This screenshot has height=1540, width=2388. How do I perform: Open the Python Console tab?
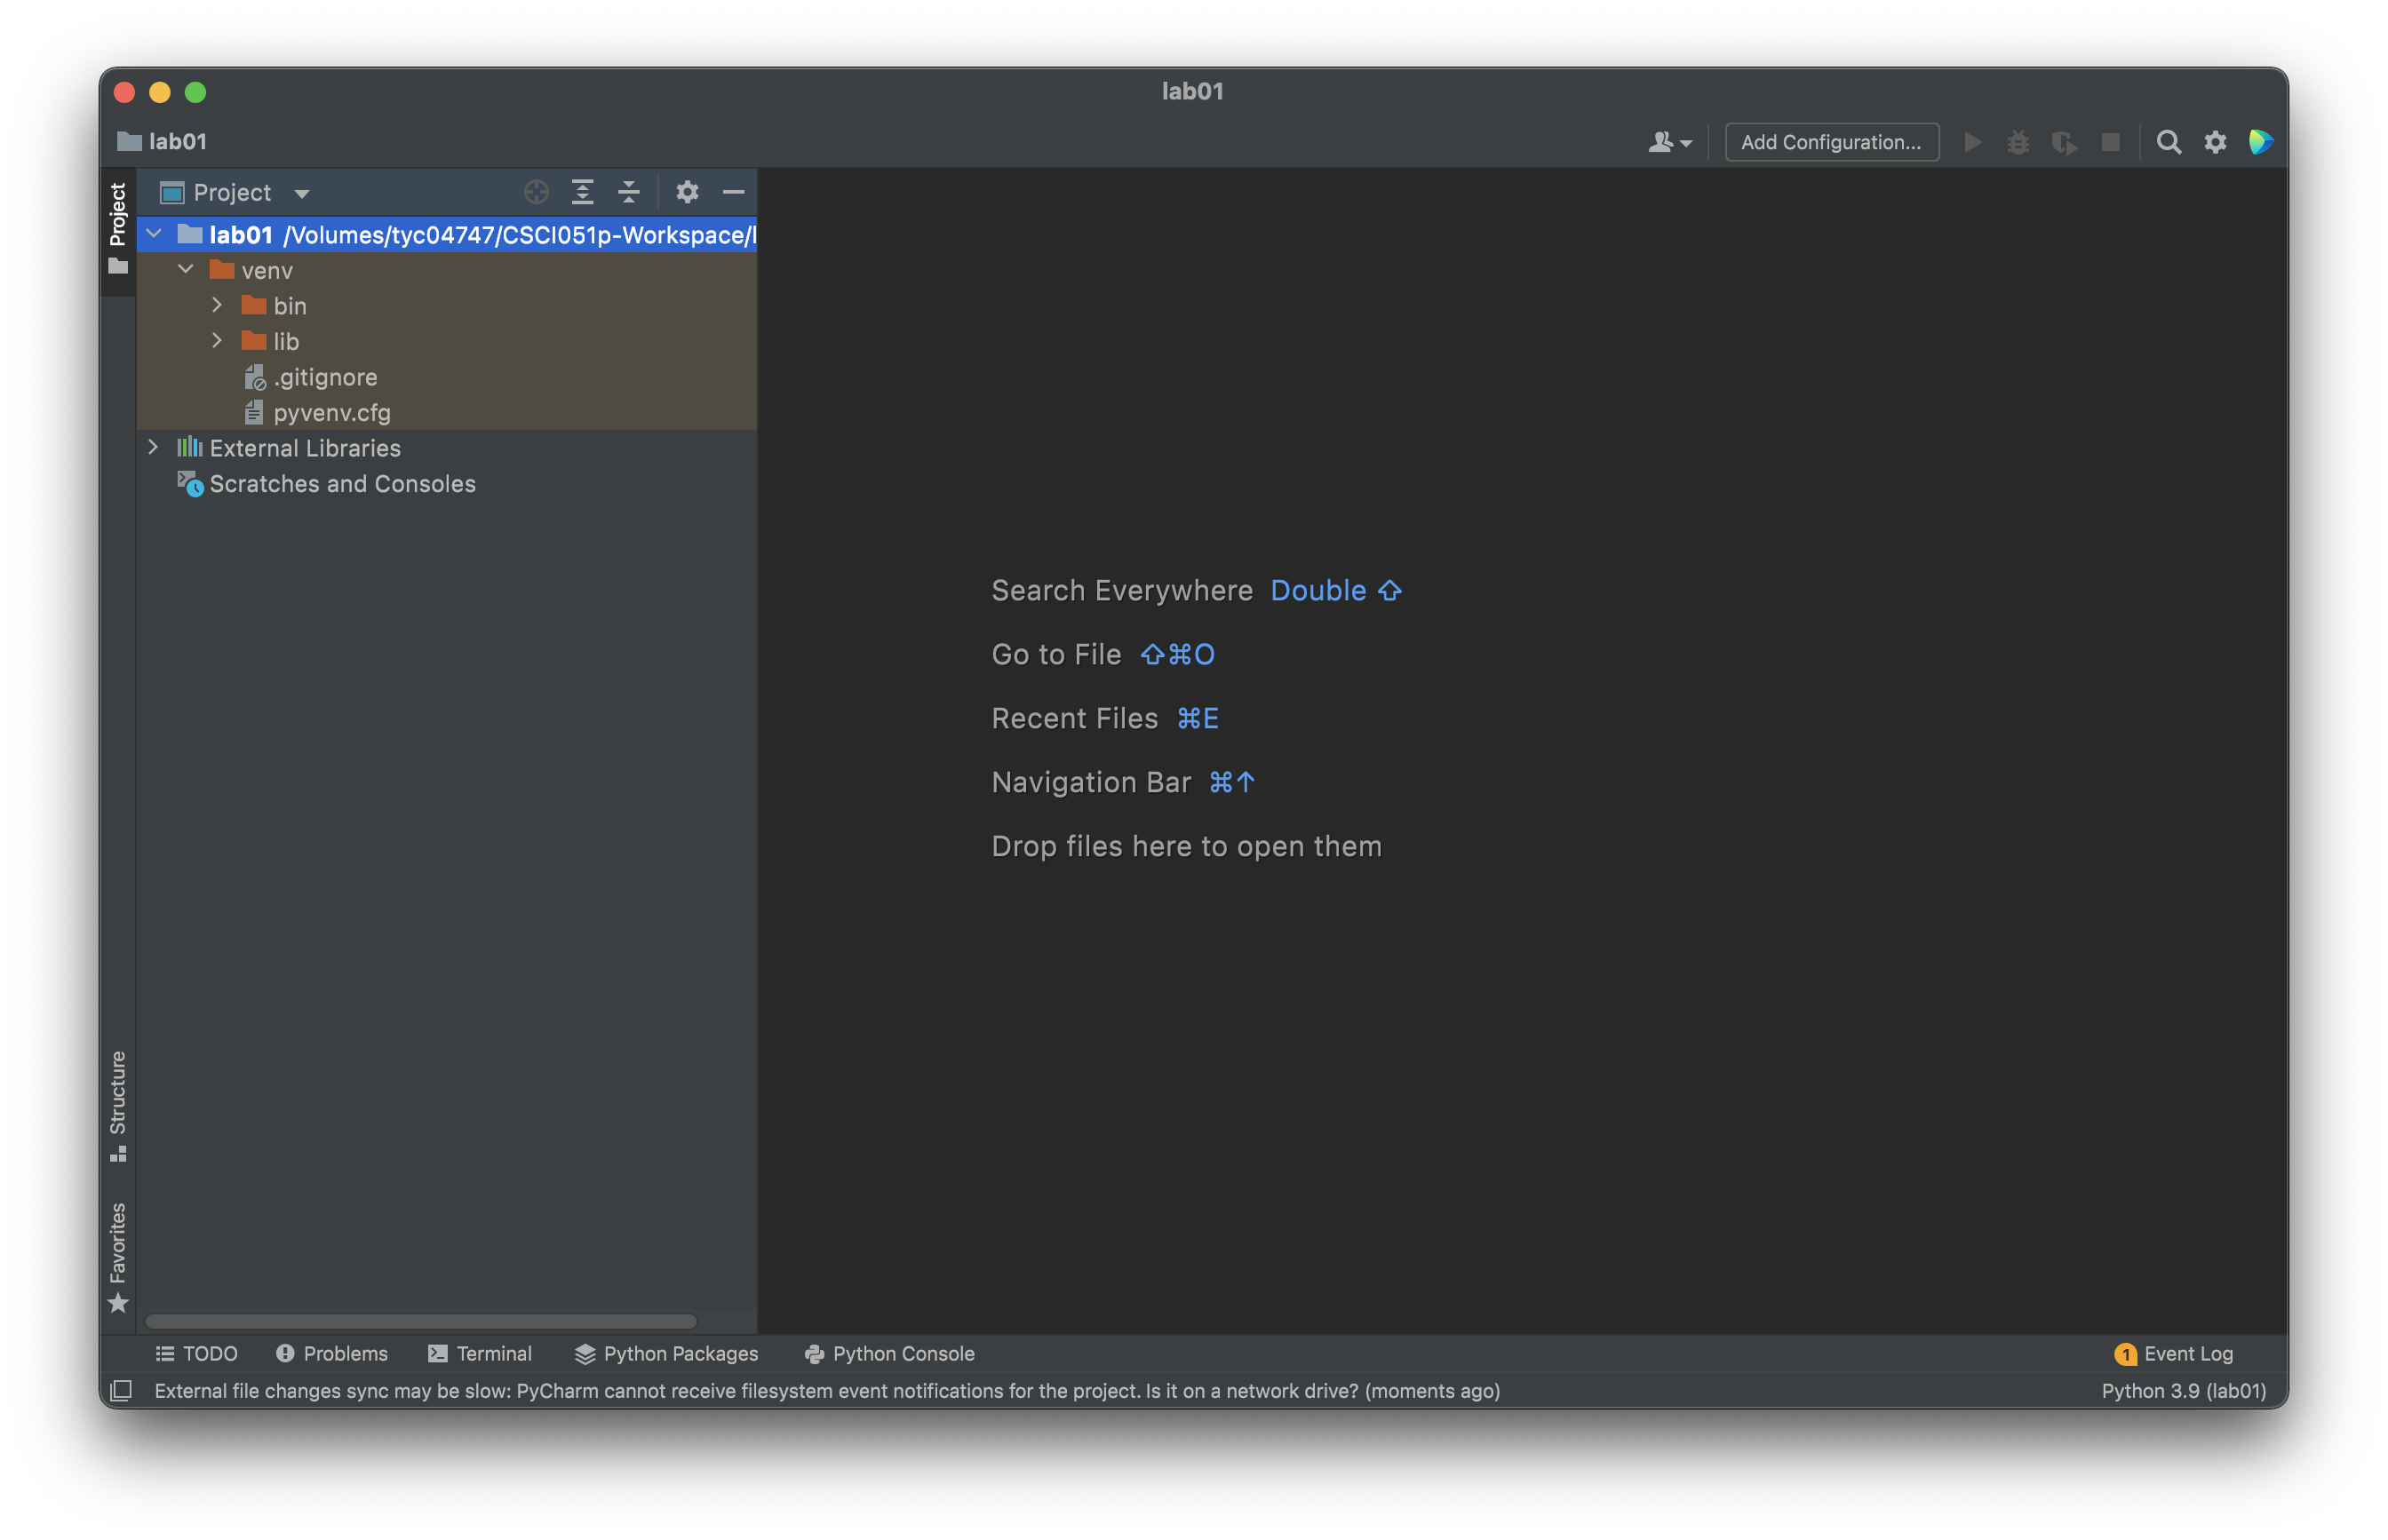pyautogui.click(x=889, y=1353)
